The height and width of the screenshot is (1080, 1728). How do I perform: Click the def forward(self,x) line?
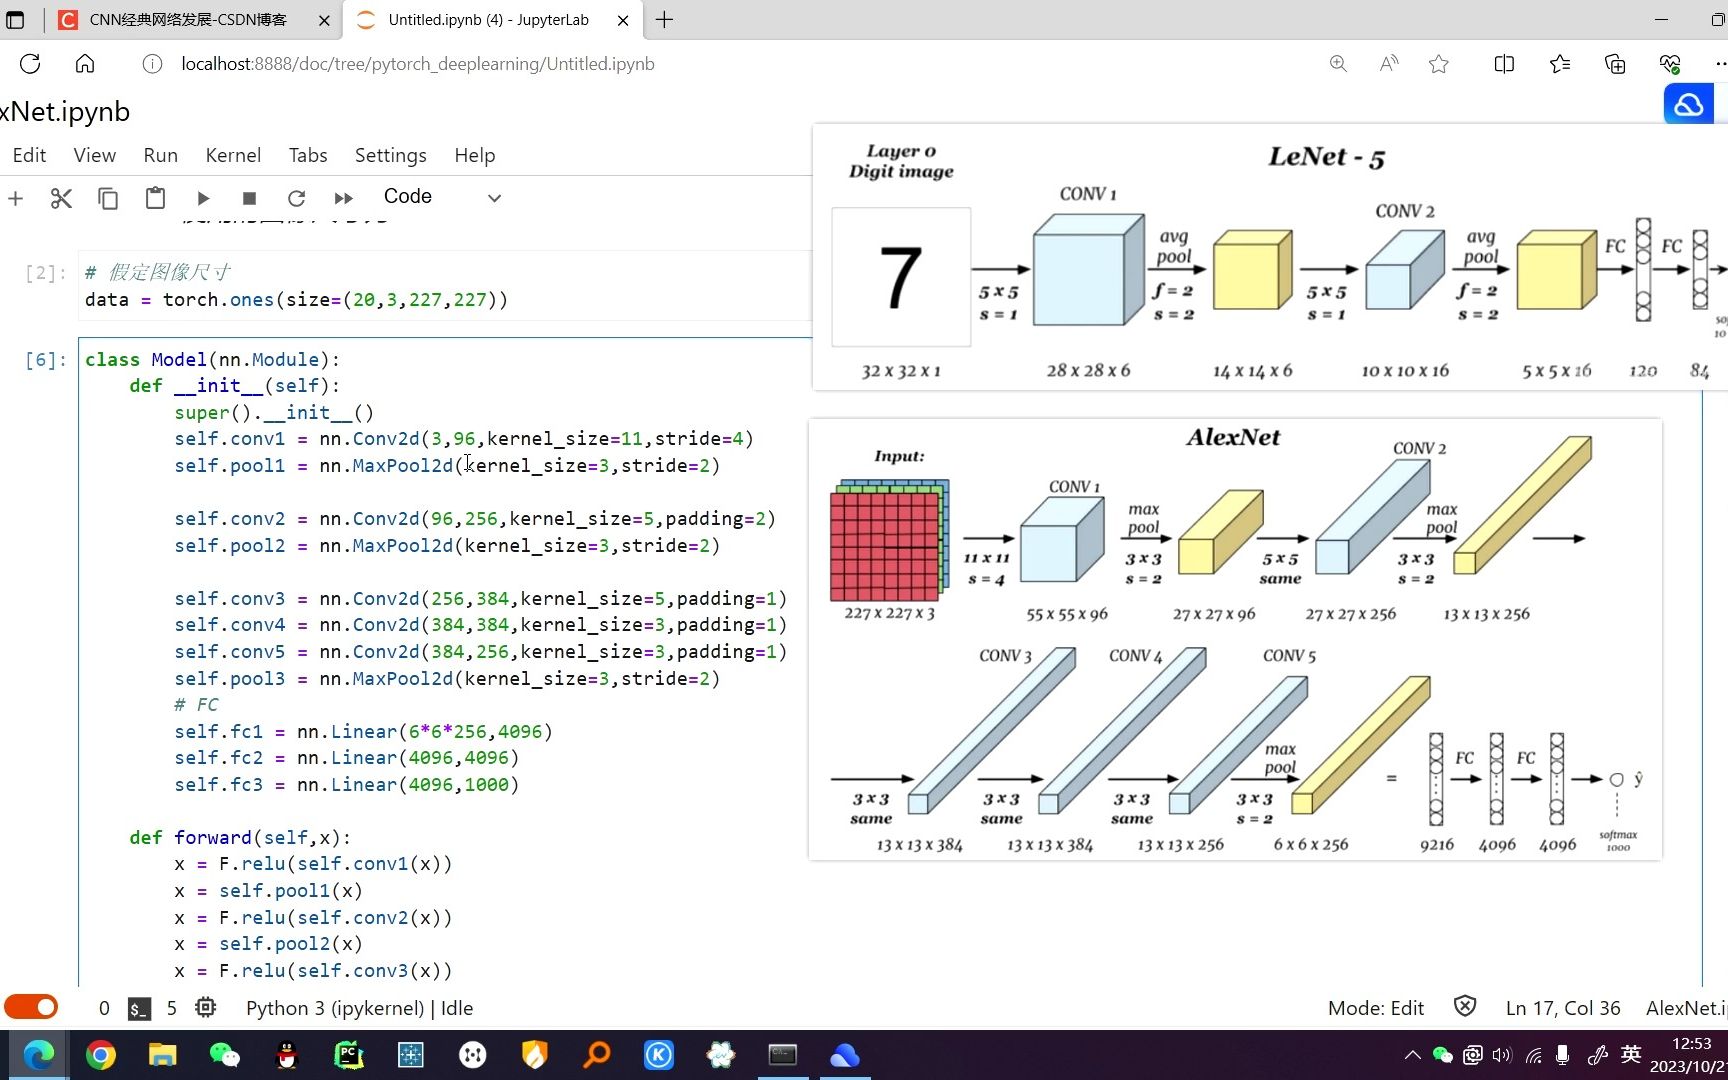tap(240, 837)
